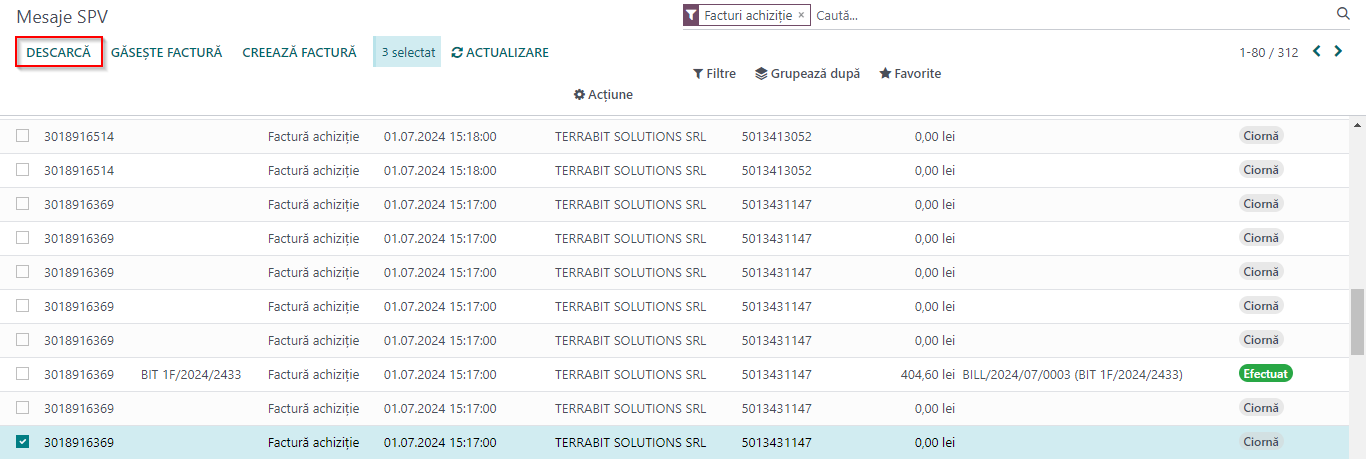1366x459 pixels.
Task: Click the 3 selectat indicator
Action: tap(407, 52)
